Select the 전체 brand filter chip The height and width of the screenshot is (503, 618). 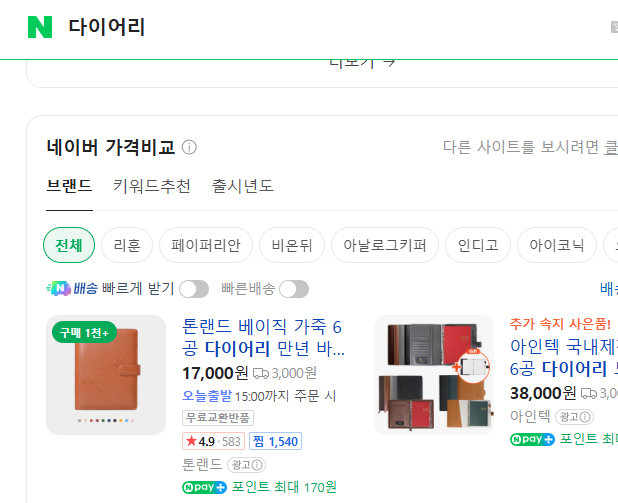click(69, 245)
